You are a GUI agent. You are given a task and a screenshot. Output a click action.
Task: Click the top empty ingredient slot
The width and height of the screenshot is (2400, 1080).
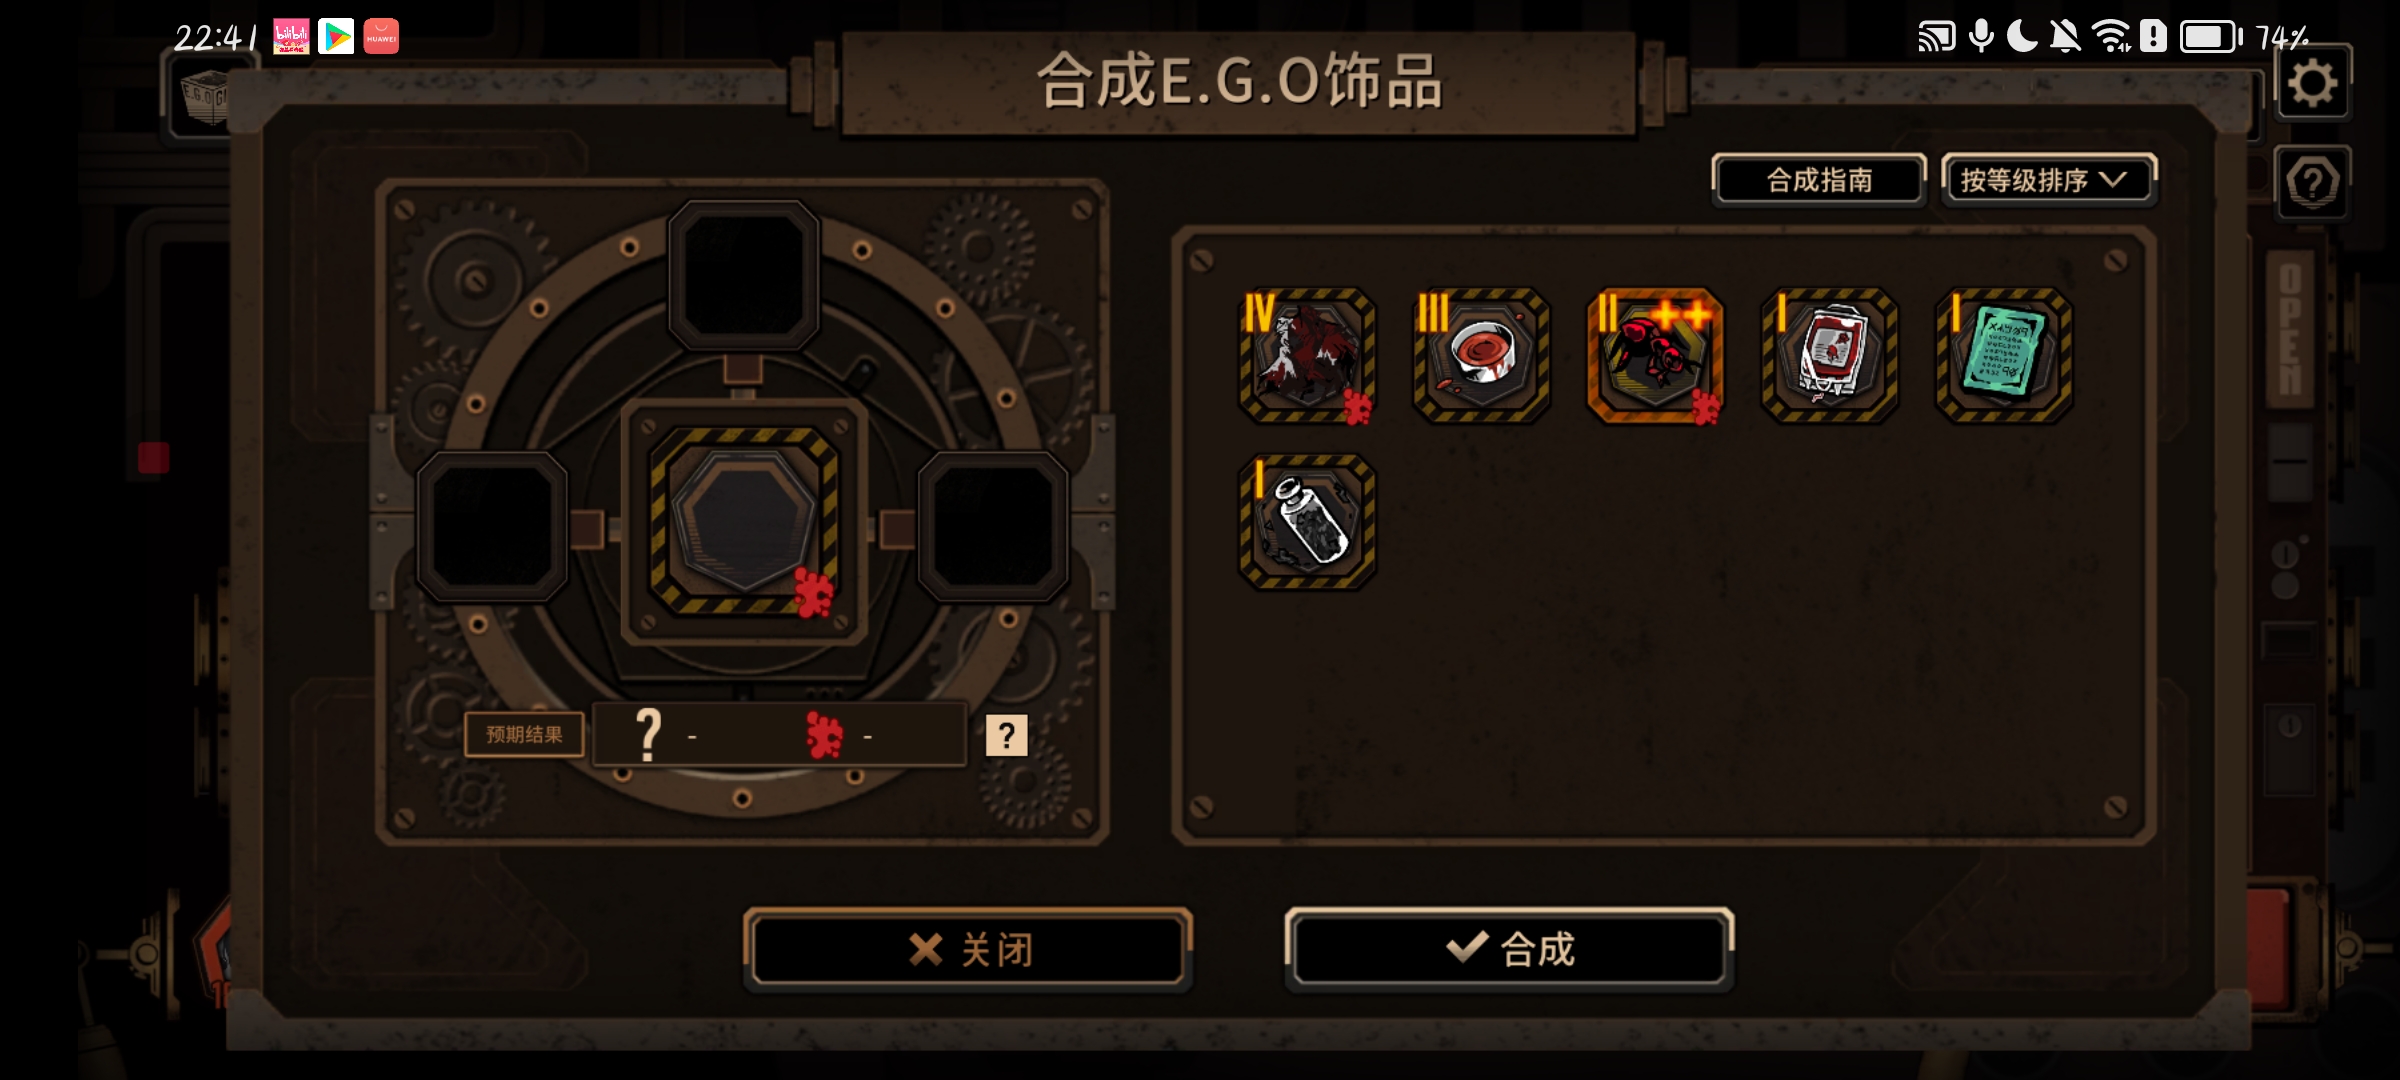click(743, 275)
